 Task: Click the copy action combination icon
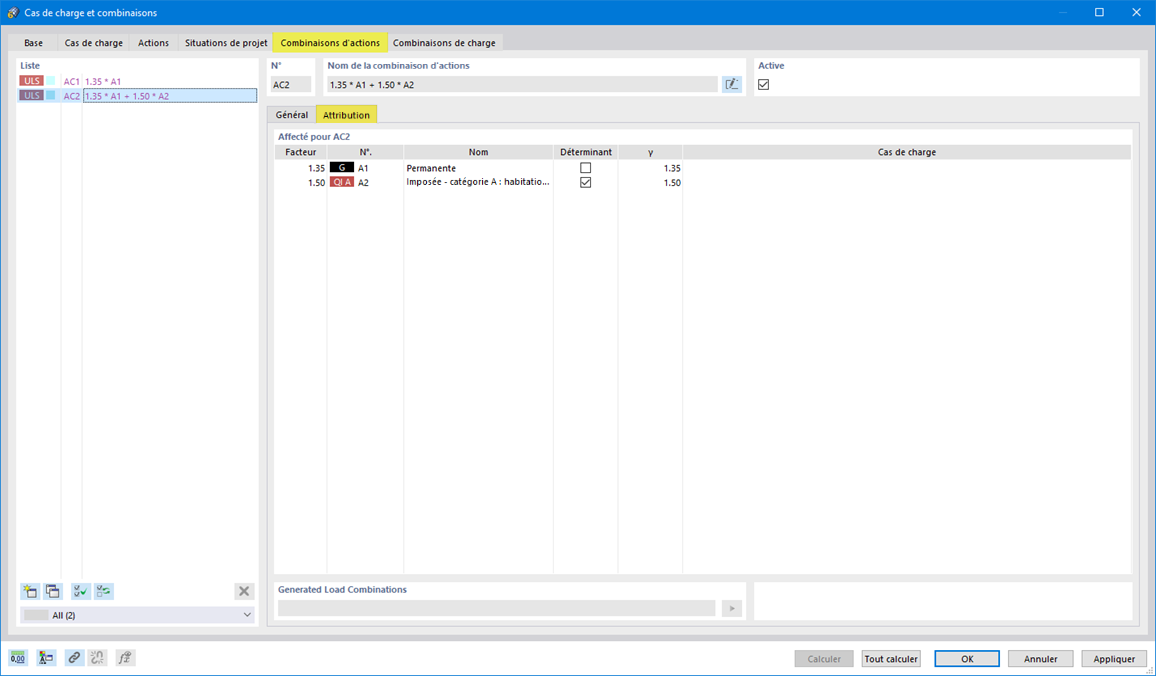pos(52,591)
